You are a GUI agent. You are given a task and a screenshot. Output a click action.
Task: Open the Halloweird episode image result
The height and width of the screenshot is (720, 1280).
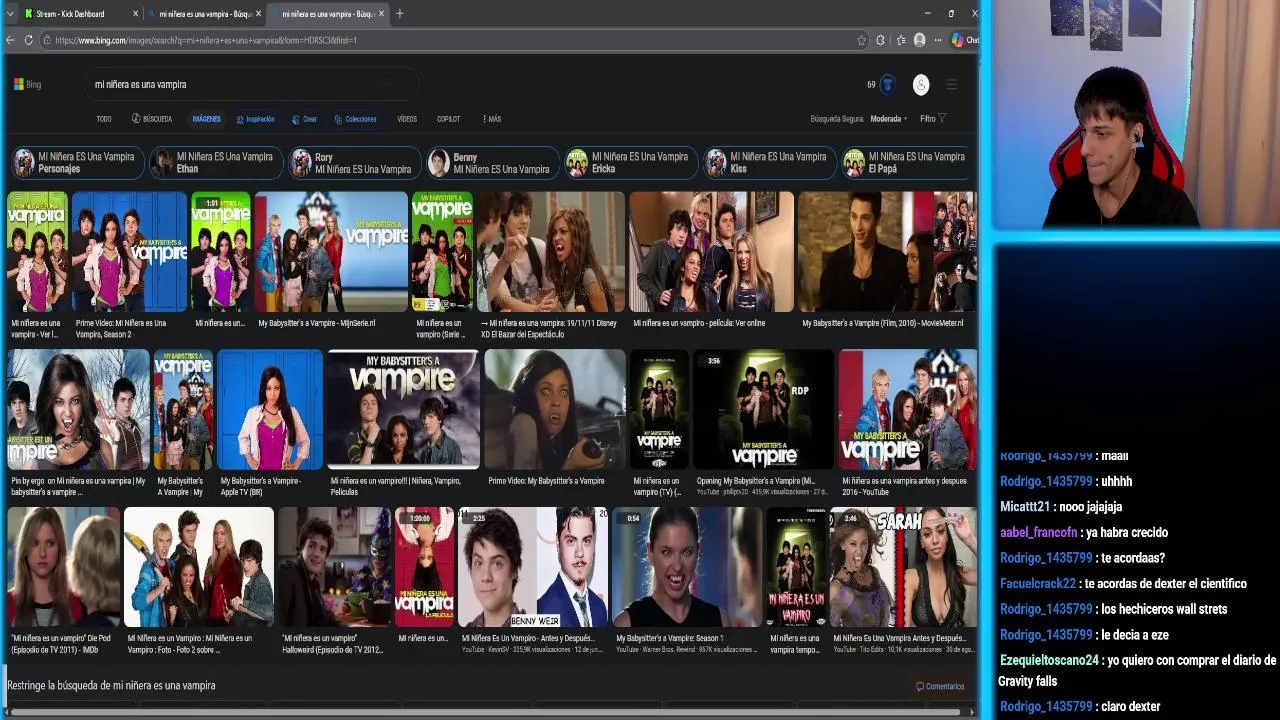(x=334, y=567)
